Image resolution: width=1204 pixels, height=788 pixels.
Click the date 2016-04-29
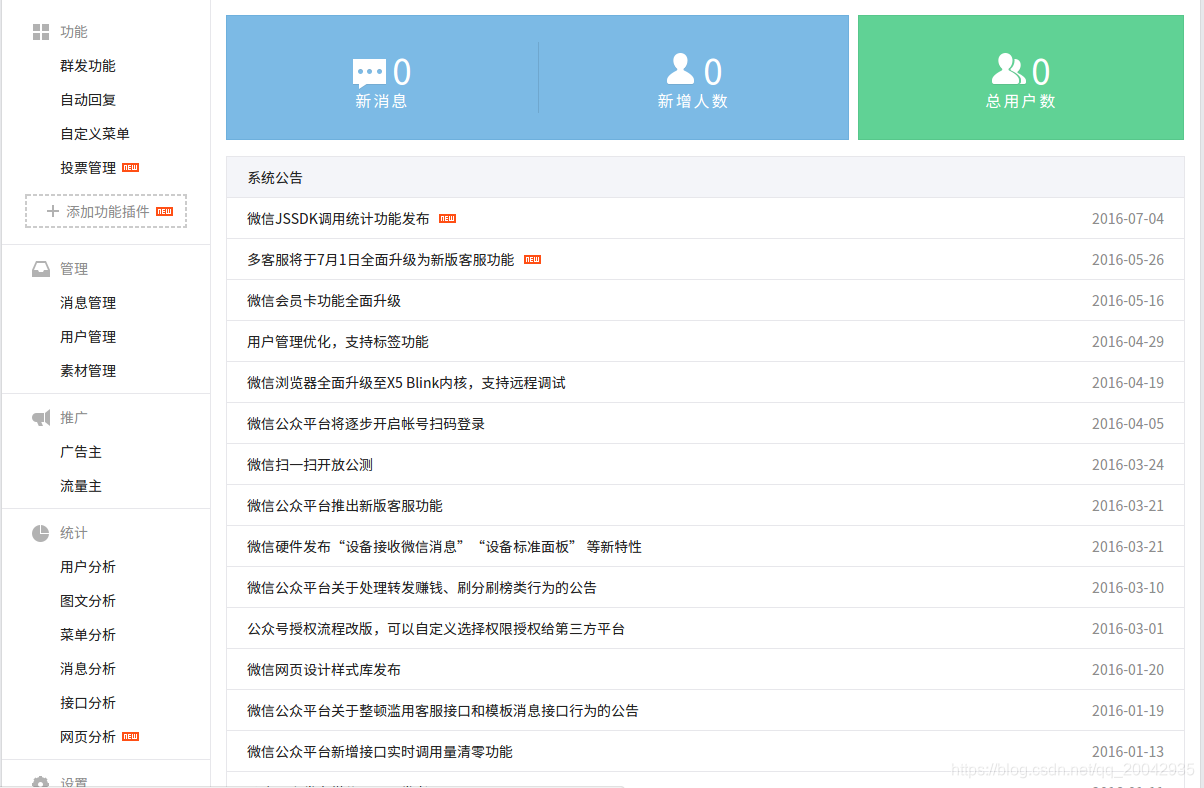point(1128,342)
